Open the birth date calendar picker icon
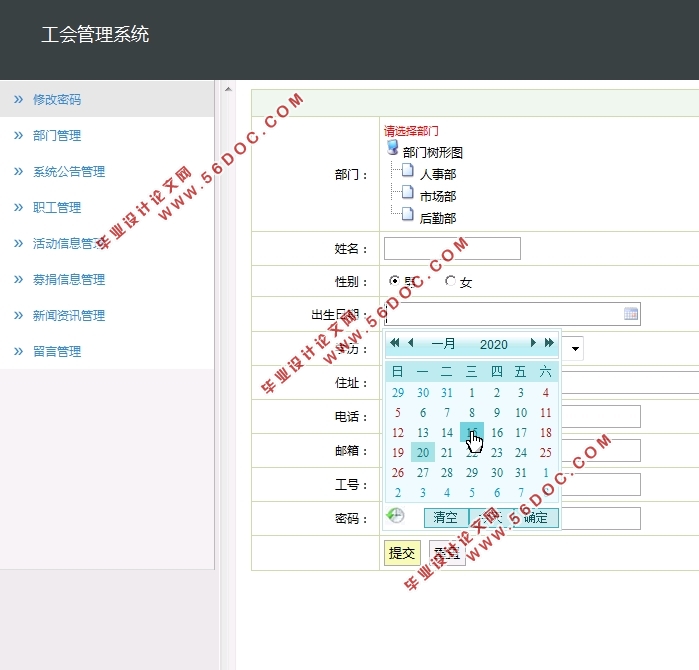Screen dimensions: 699x670 coord(631,314)
